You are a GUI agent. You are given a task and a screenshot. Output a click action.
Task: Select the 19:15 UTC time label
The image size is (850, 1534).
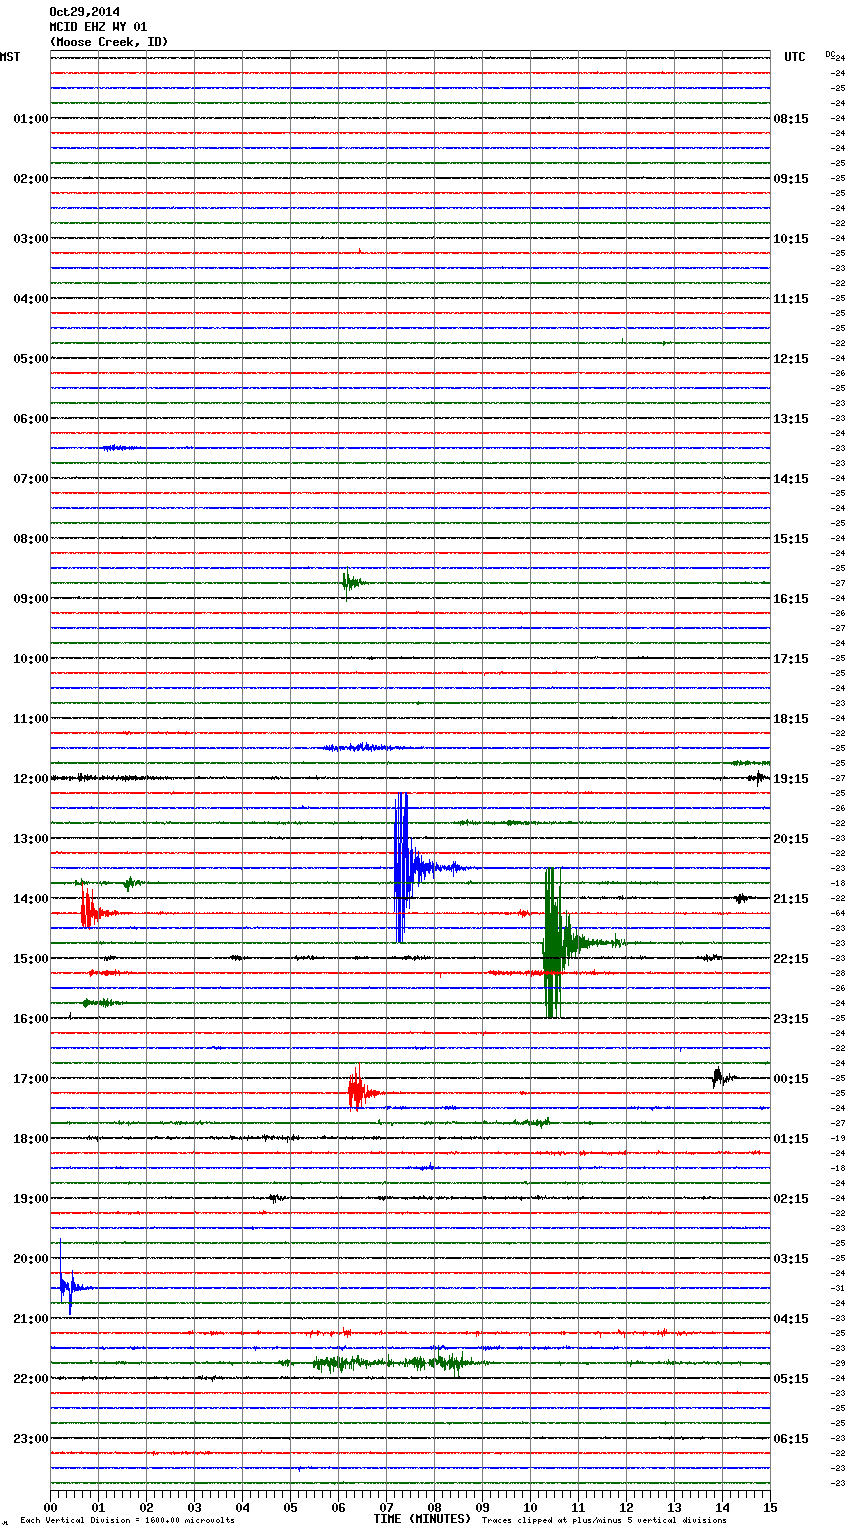(x=791, y=778)
